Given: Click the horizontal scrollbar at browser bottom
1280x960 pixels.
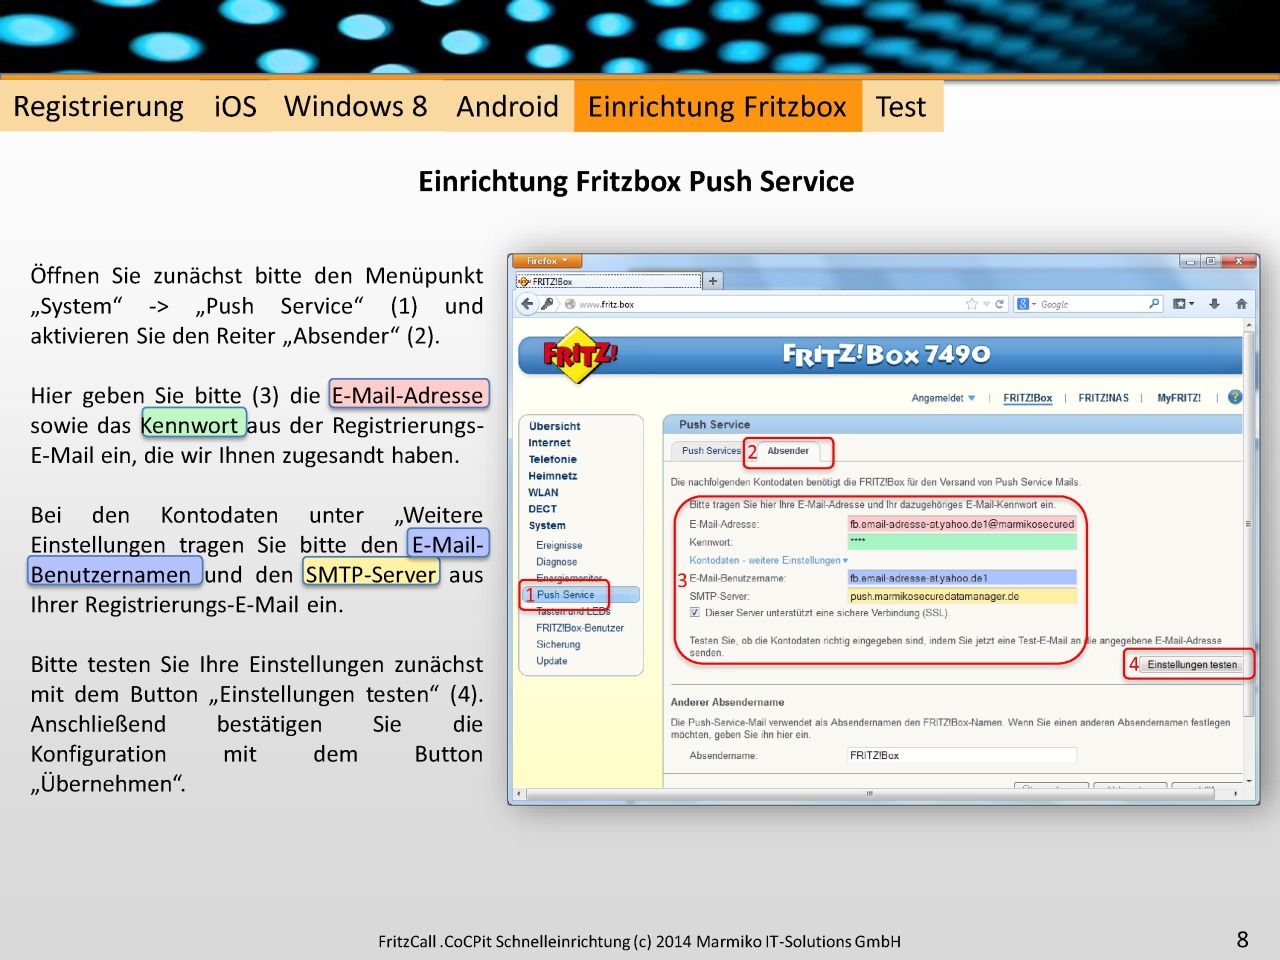Looking at the screenshot, I should point(870,794).
